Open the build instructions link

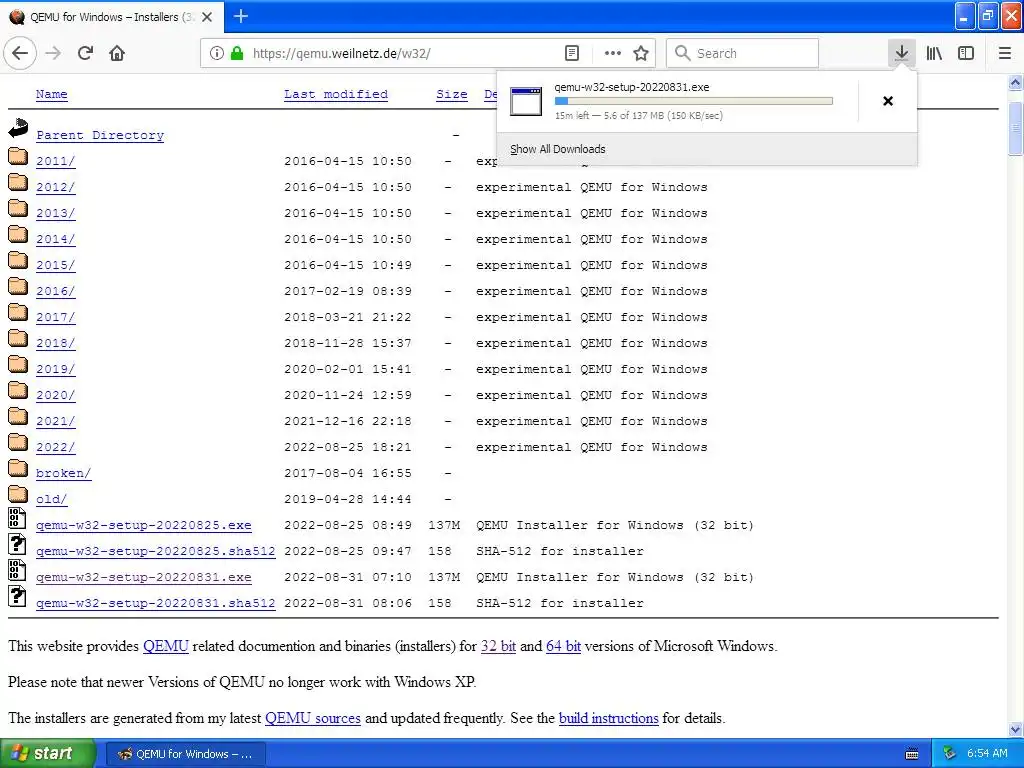coord(609,718)
